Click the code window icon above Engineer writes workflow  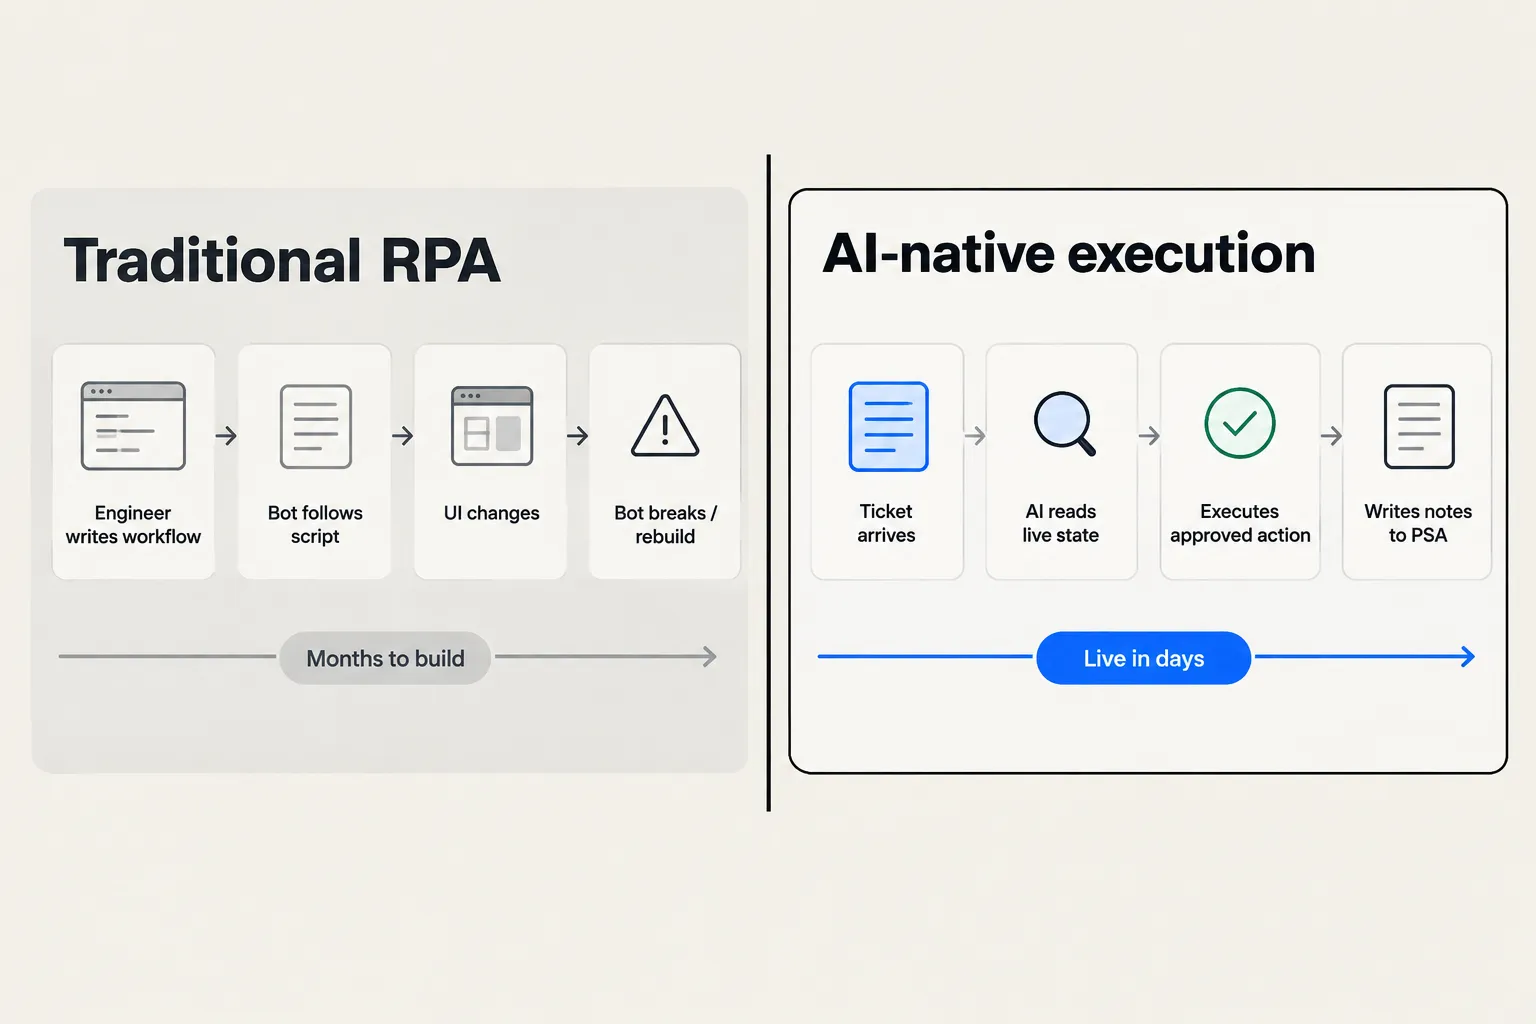pyautogui.click(x=133, y=426)
